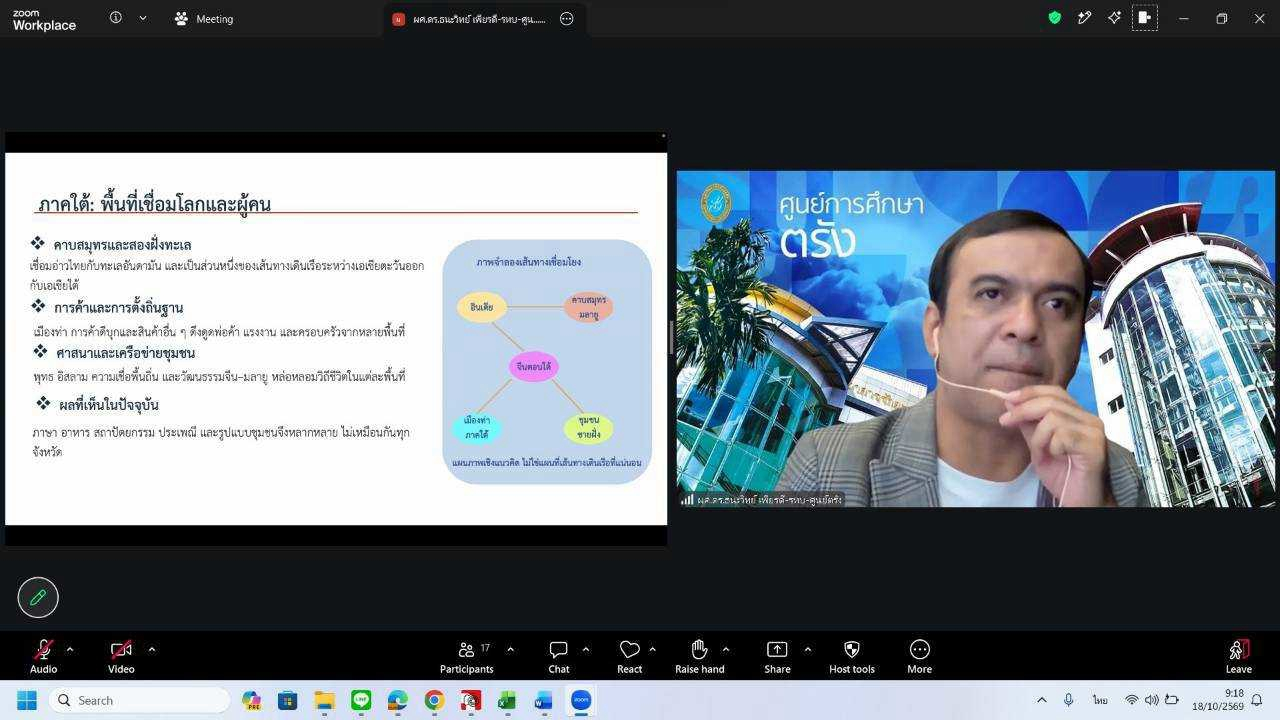Screen dimensions: 1280x720
Task: Show hidden system tray icons
Action: point(1041,700)
